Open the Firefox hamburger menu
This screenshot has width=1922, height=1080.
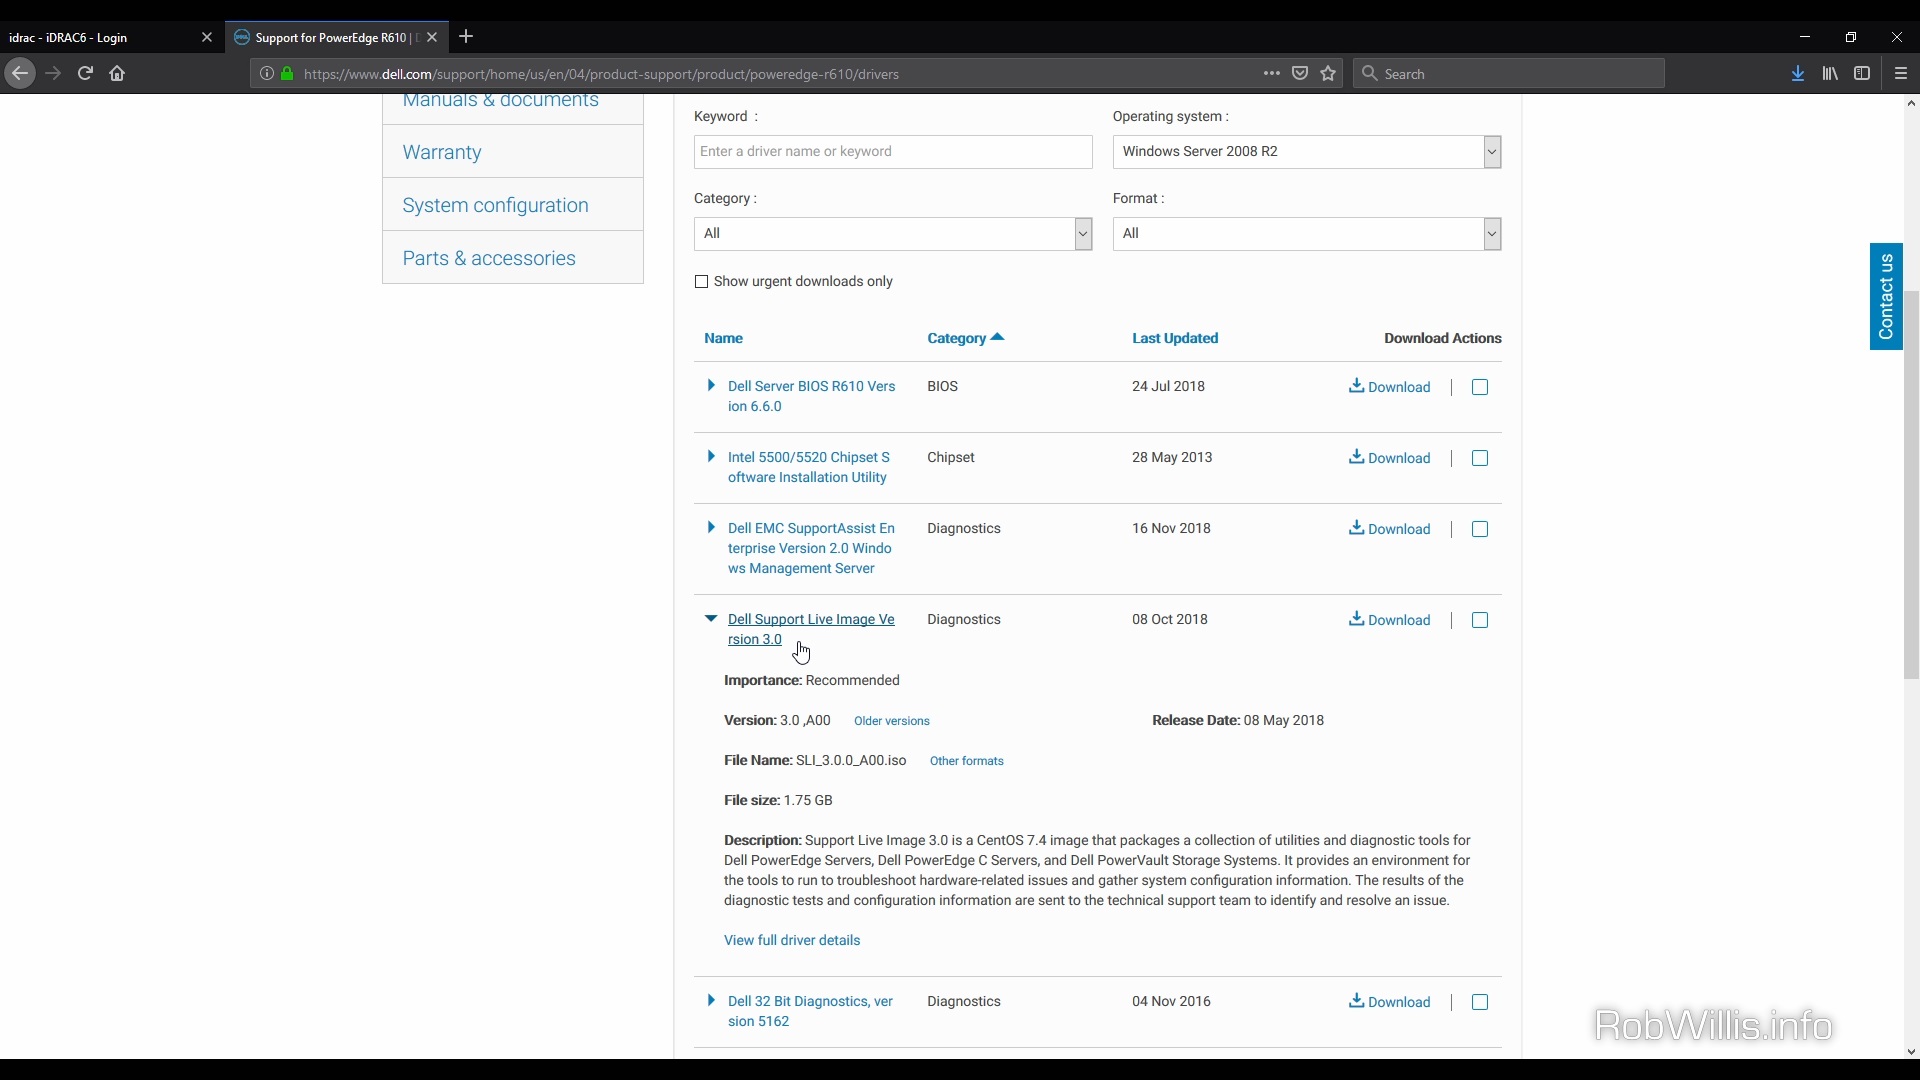click(1902, 74)
